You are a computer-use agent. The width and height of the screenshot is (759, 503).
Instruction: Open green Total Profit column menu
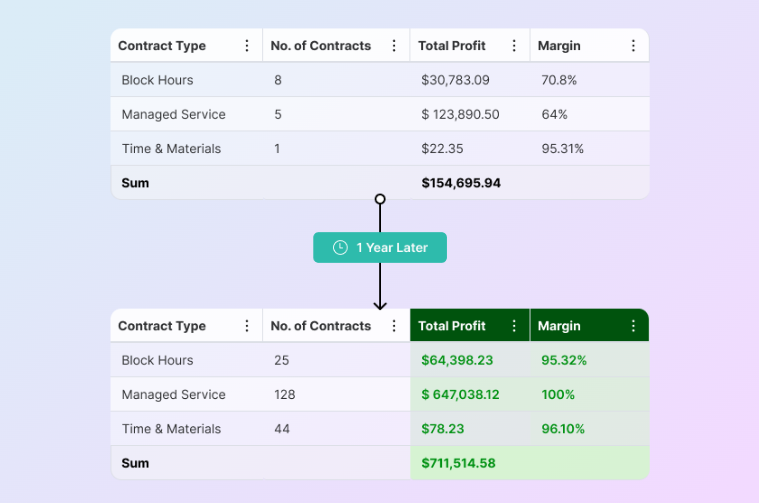click(x=514, y=326)
